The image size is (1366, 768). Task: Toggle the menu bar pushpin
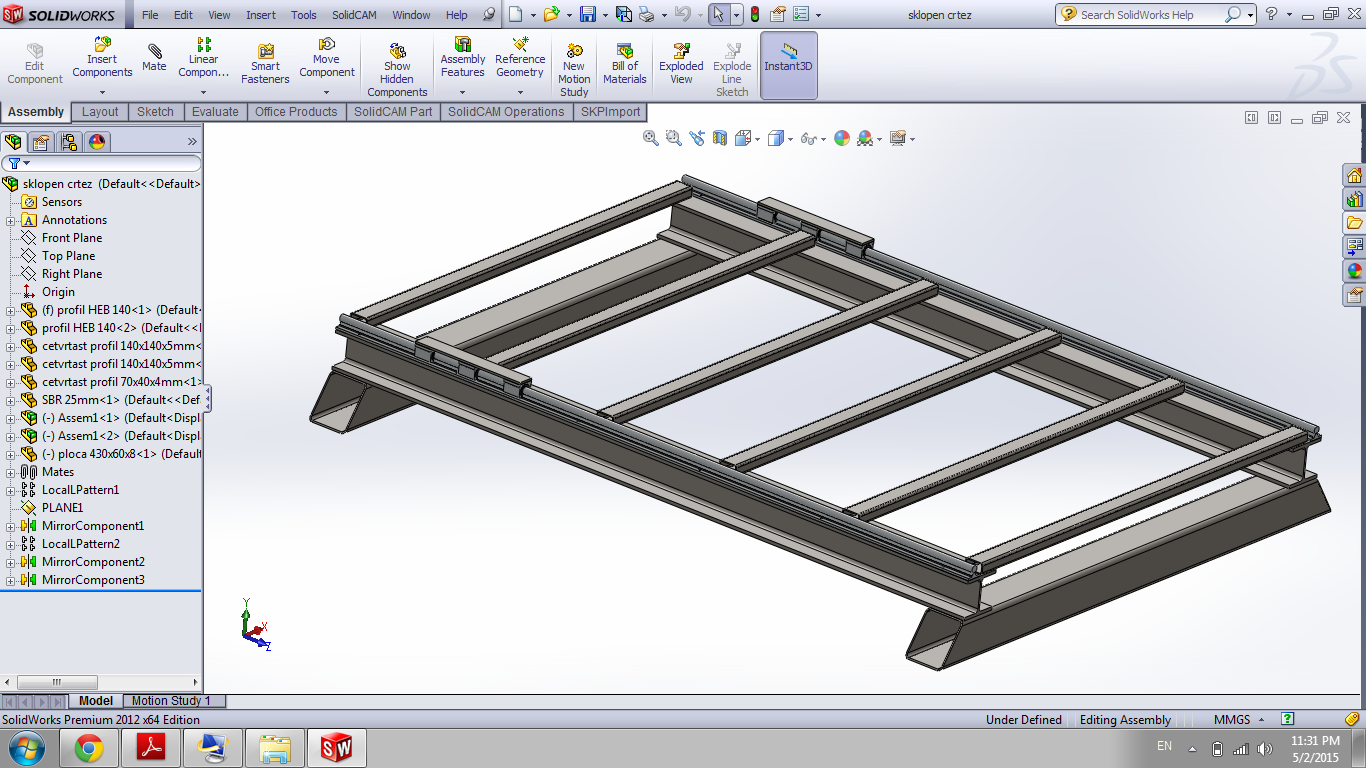click(488, 15)
